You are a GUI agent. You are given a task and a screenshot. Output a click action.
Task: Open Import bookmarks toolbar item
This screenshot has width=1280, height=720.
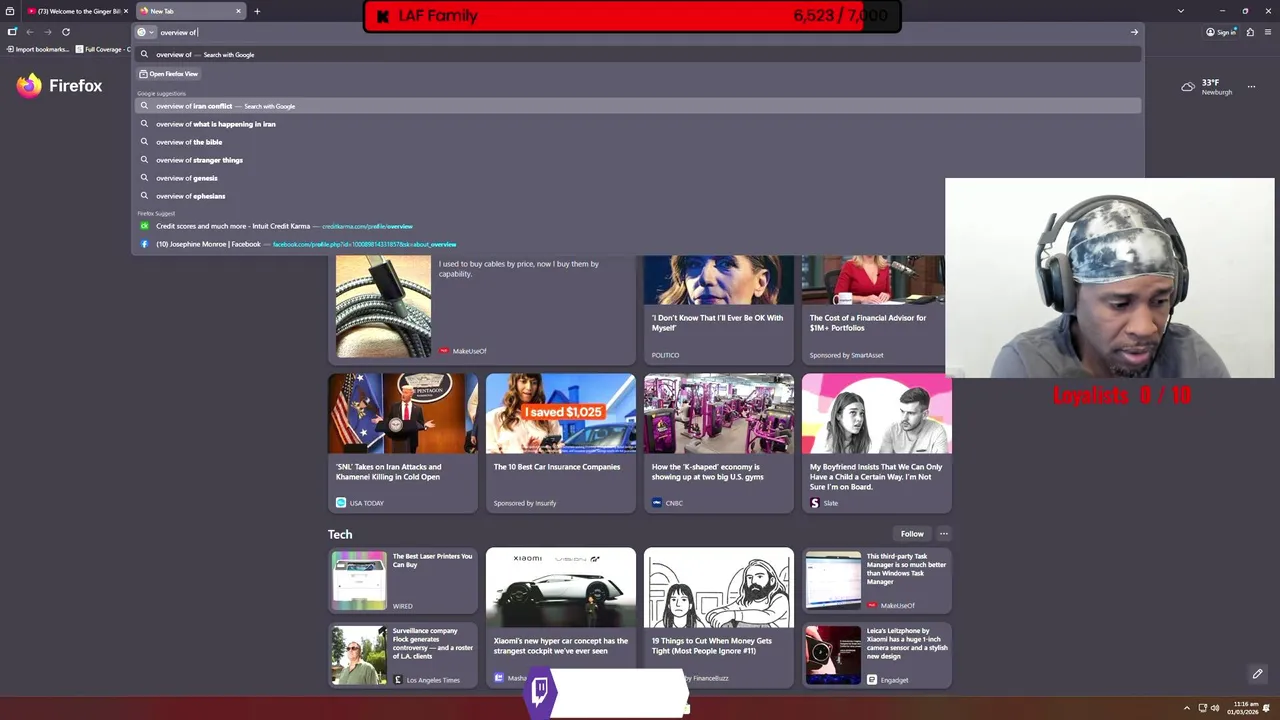(x=38, y=49)
